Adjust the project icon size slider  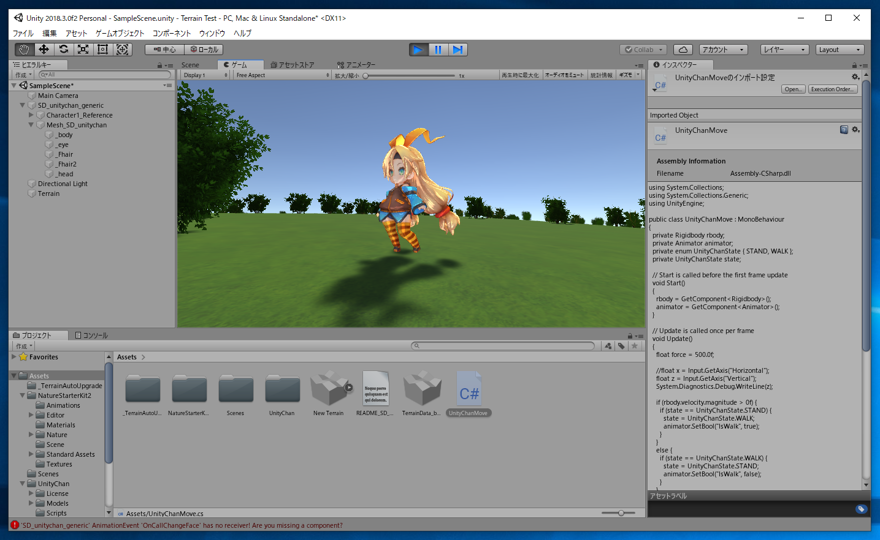coord(618,513)
